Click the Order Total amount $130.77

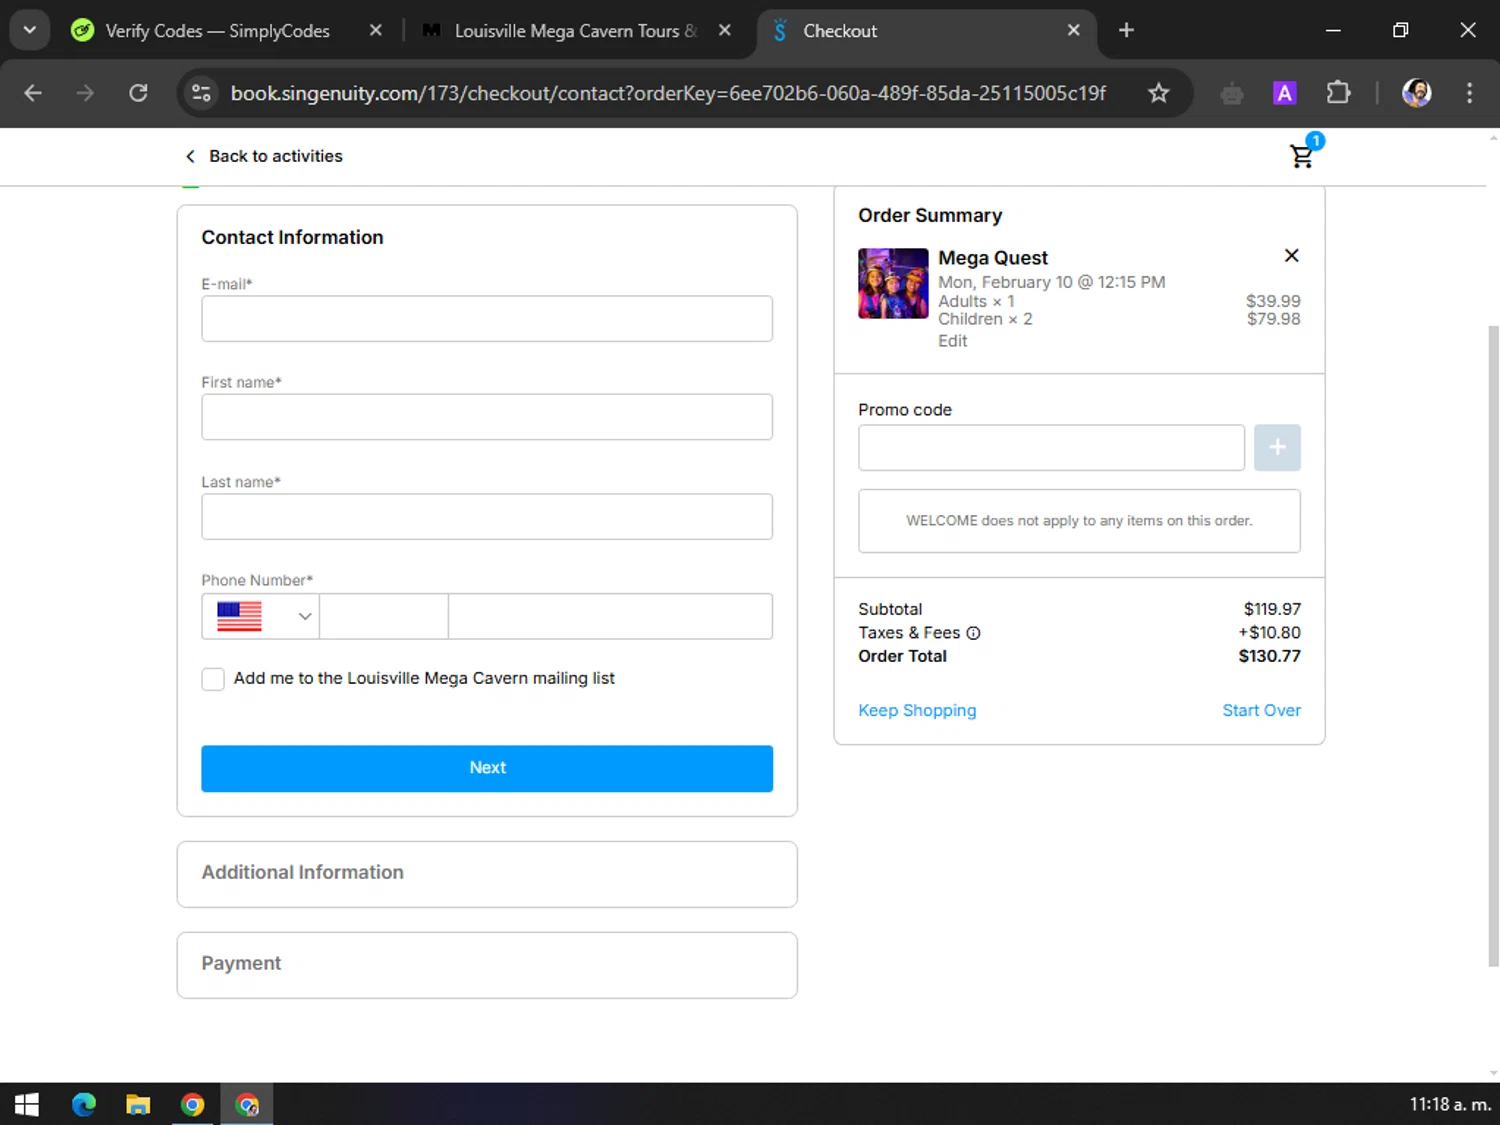point(1269,656)
